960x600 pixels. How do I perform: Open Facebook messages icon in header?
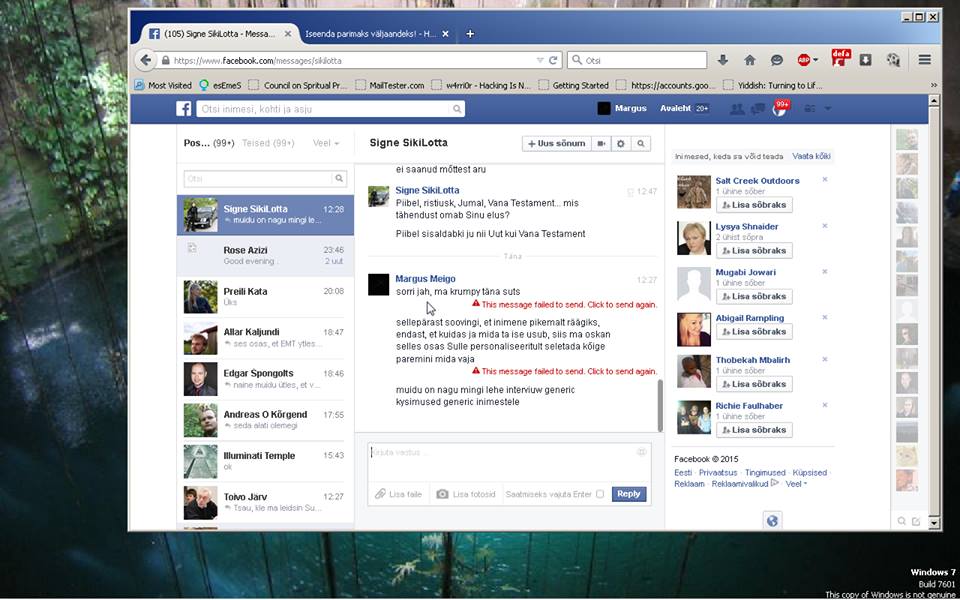click(757, 109)
